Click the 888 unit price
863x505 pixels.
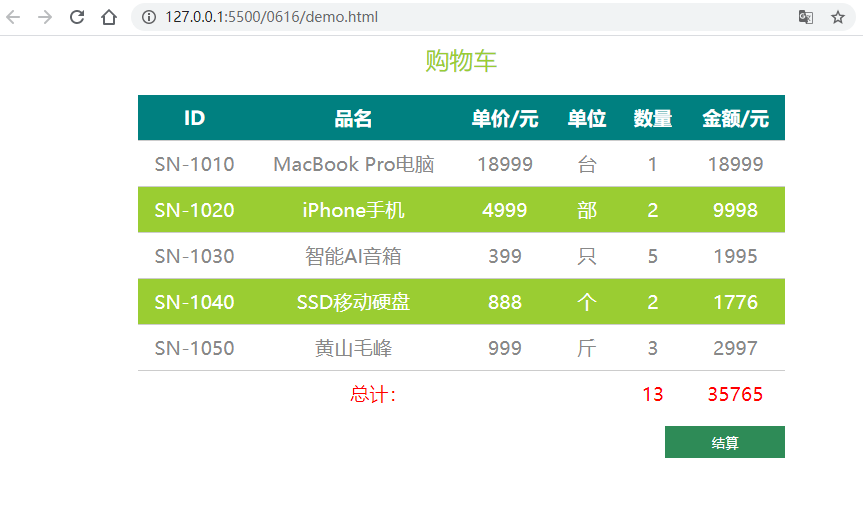(505, 301)
